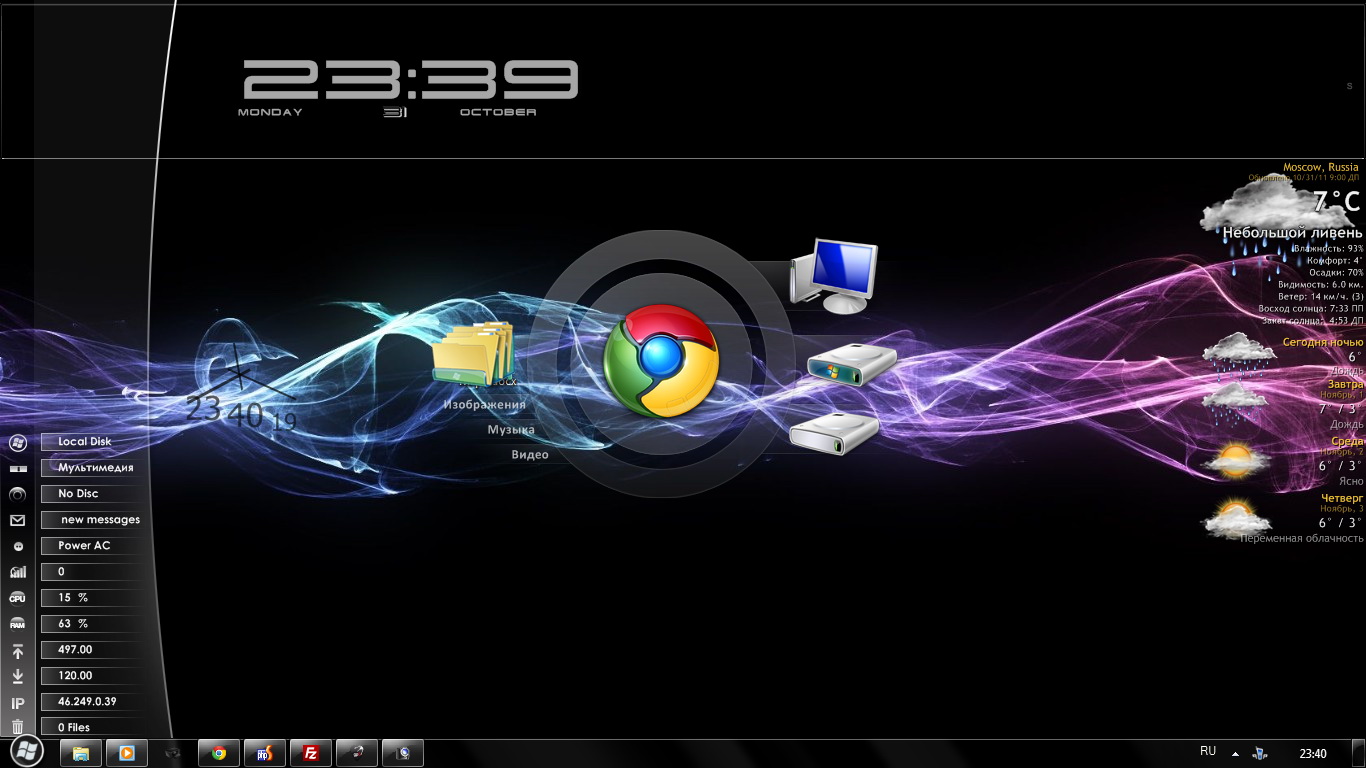Open the Видео folder entry
Screen dimensions: 1366x768
pyautogui.click(x=530, y=454)
